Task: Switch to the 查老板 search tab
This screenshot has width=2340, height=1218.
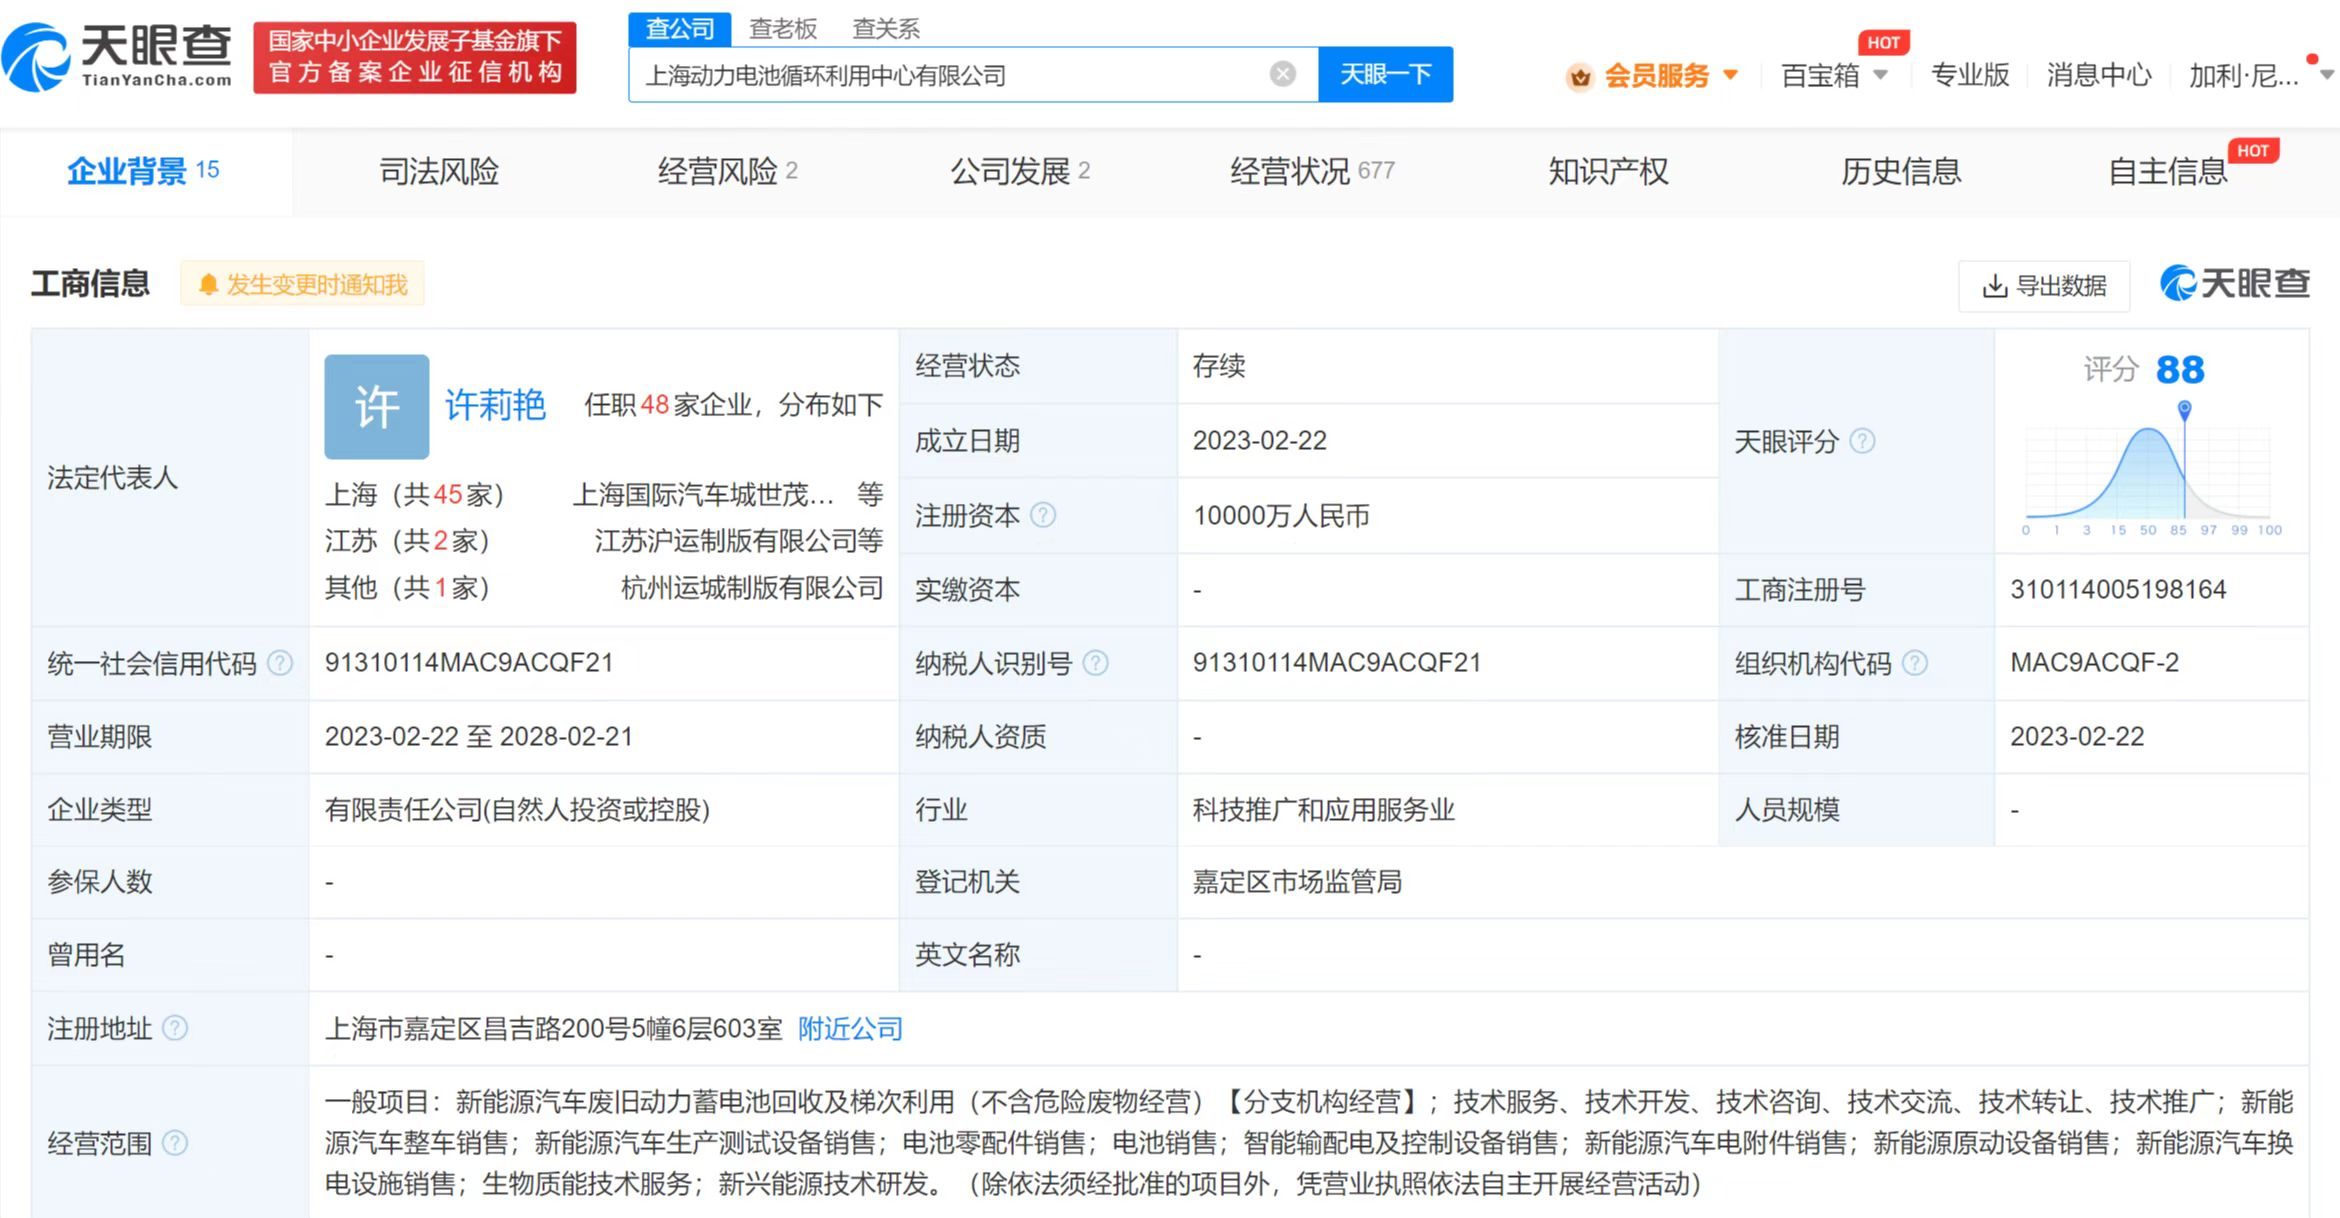Action: click(x=783, y=28)
